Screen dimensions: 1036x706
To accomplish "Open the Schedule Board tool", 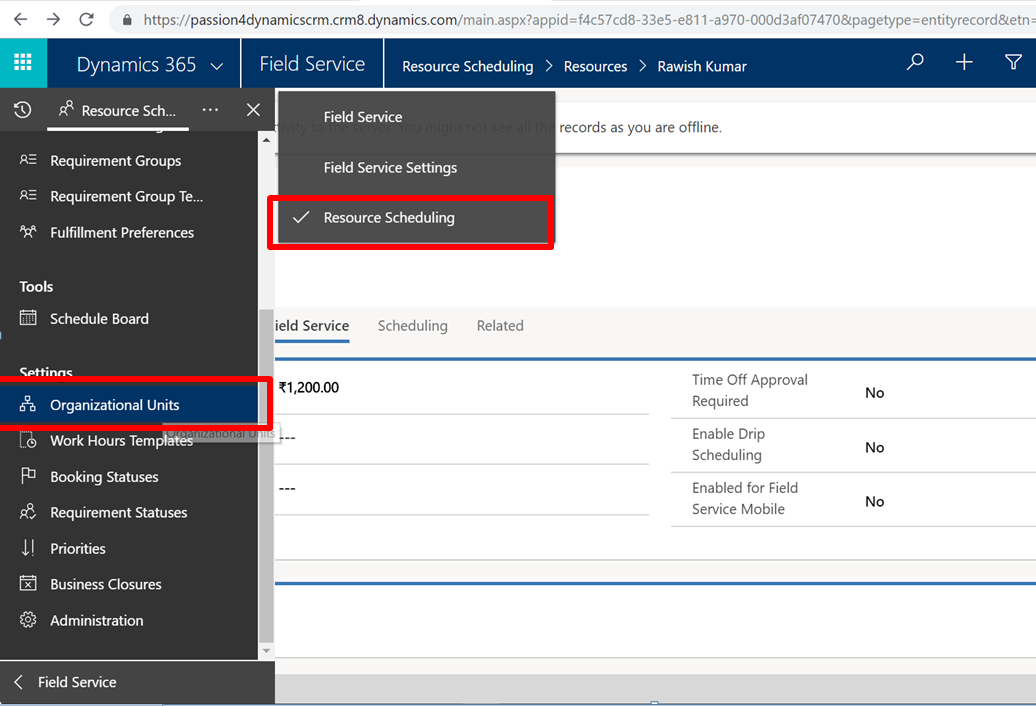I will [x=99, y=319].
